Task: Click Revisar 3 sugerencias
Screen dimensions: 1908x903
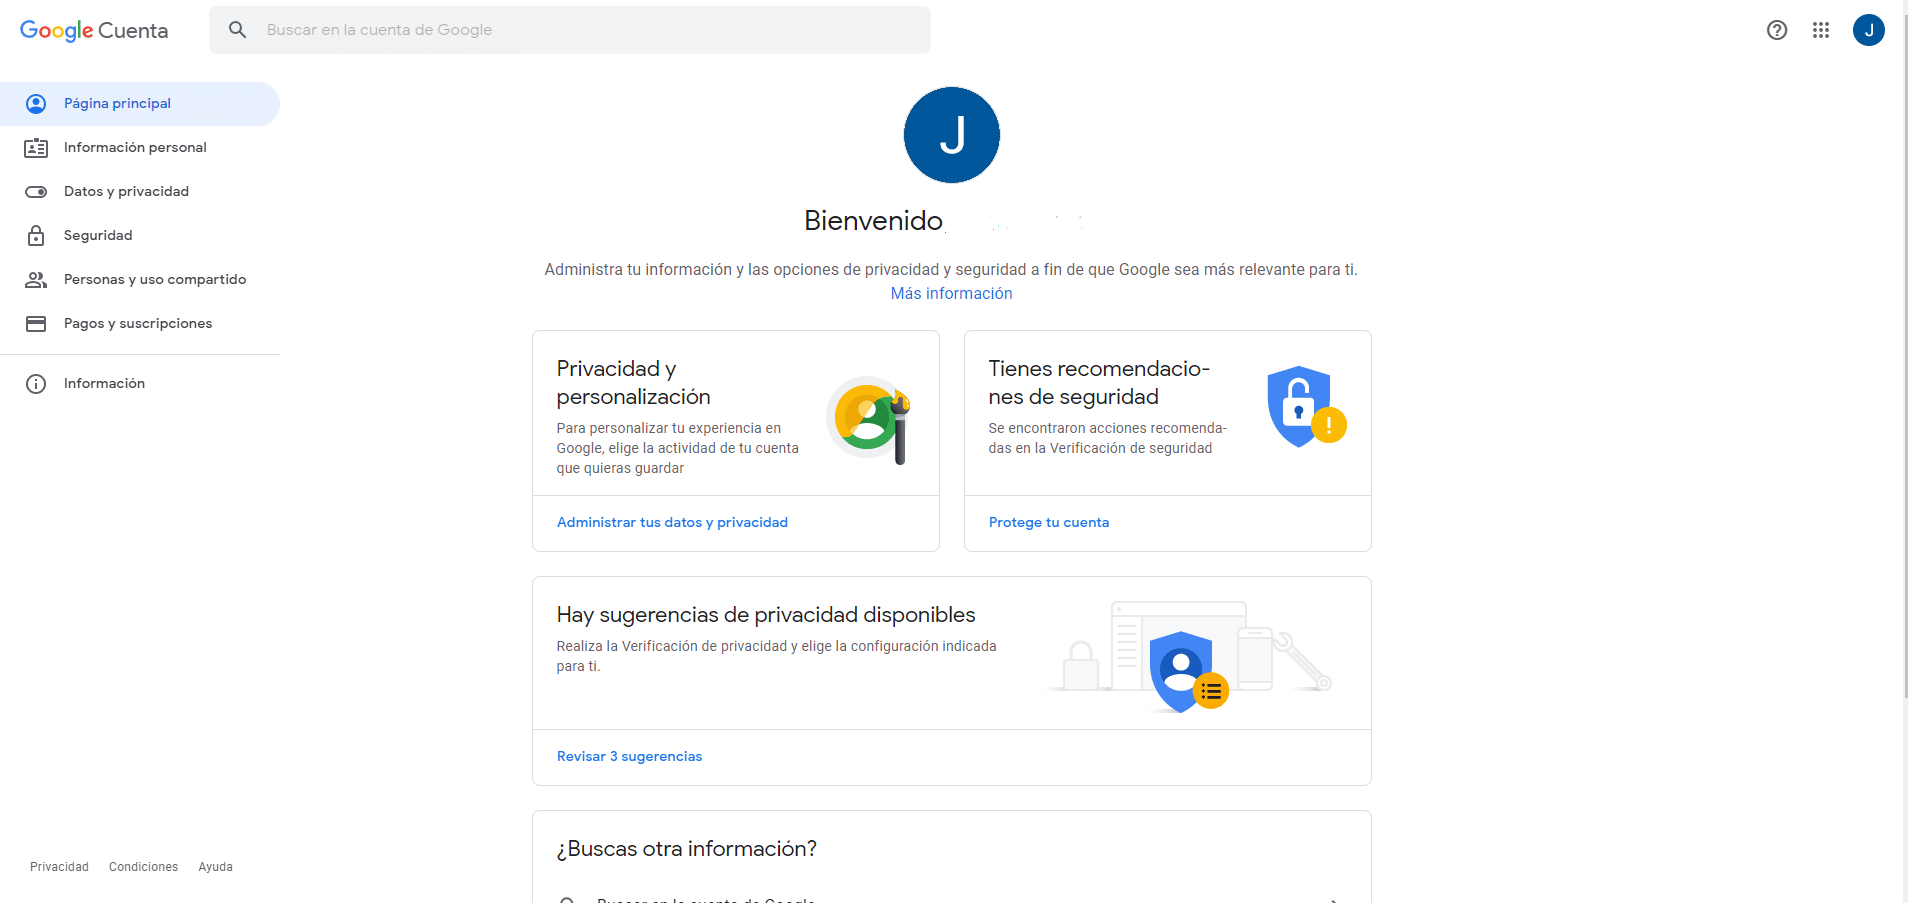Action: tap(629, 756)
